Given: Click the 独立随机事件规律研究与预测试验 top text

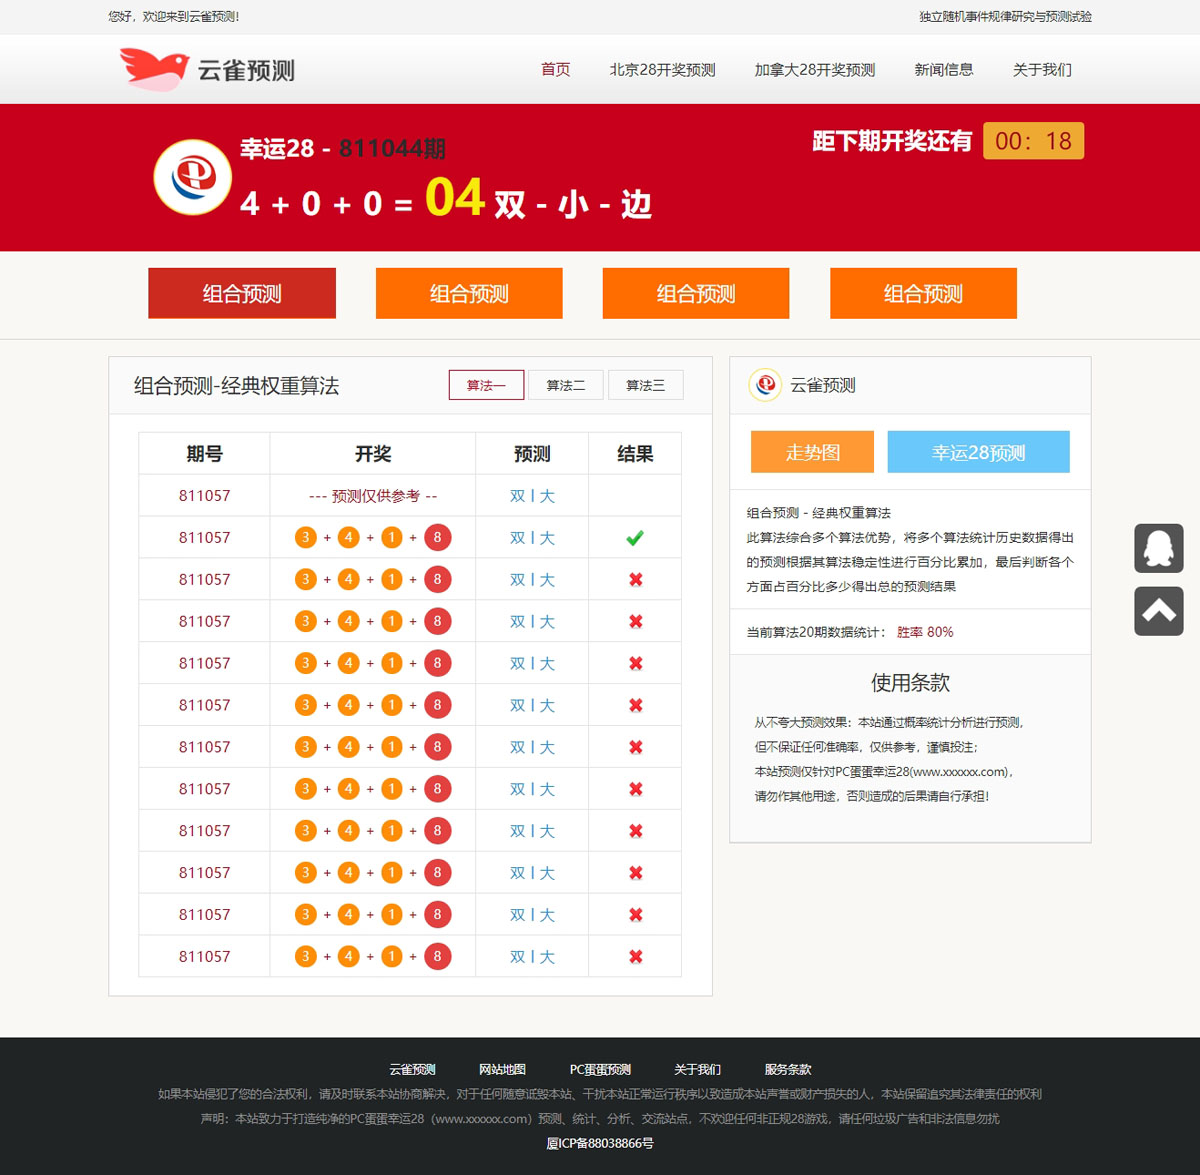Looking at the screenshot, I should coord(1006,17).
